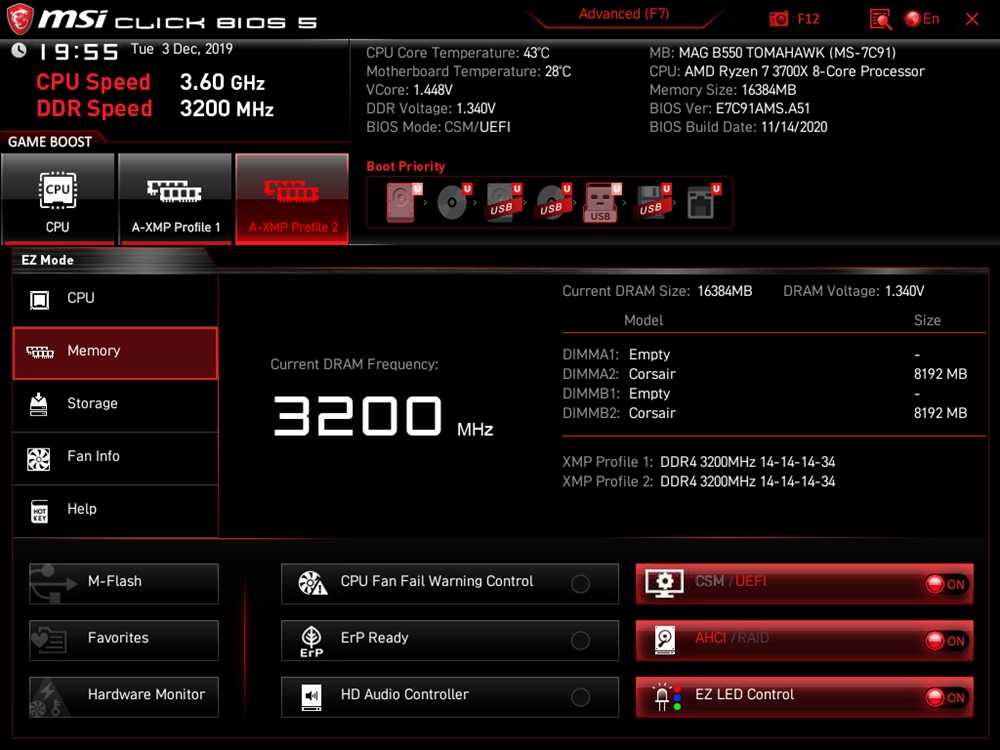Viewport: 1000px width, 750px height.
Task: Open the Help tab in the sidebar
Action: 115,510
